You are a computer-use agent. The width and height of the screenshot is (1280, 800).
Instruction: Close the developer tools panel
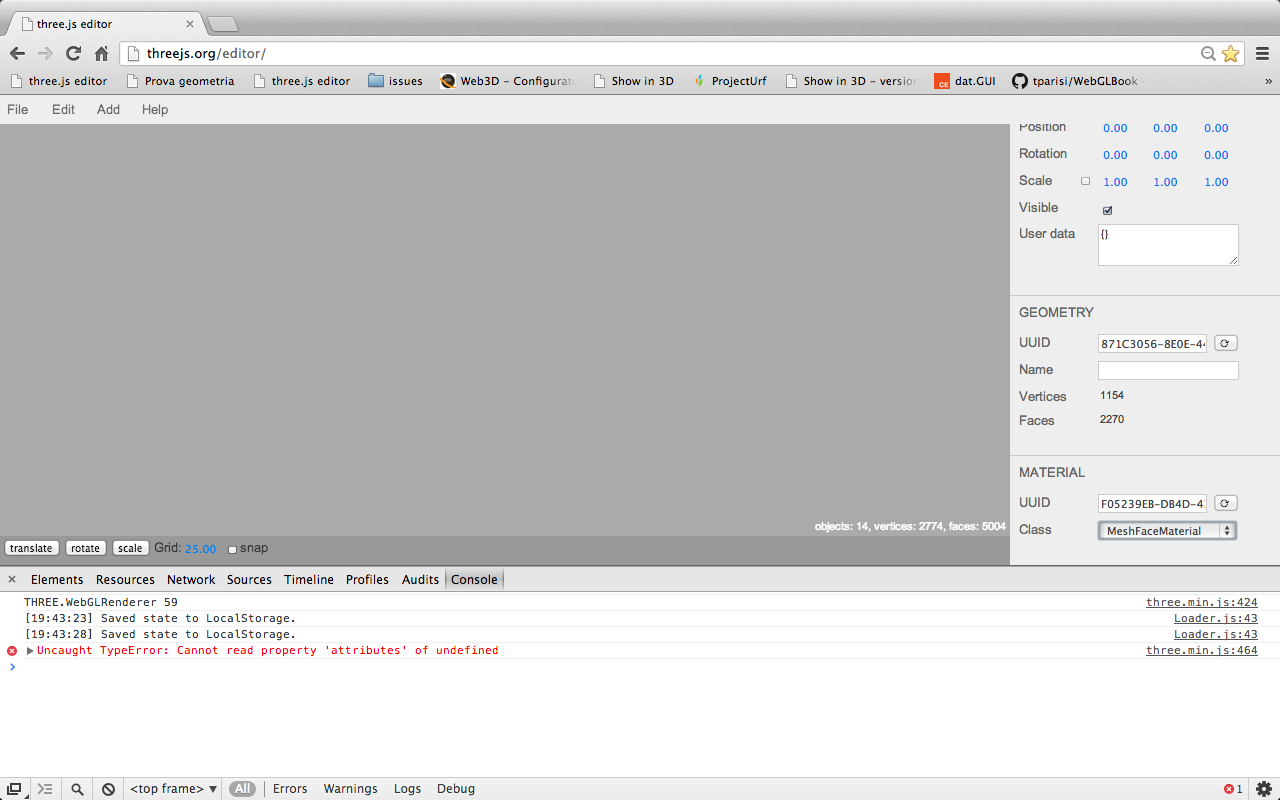click(12, 579)
